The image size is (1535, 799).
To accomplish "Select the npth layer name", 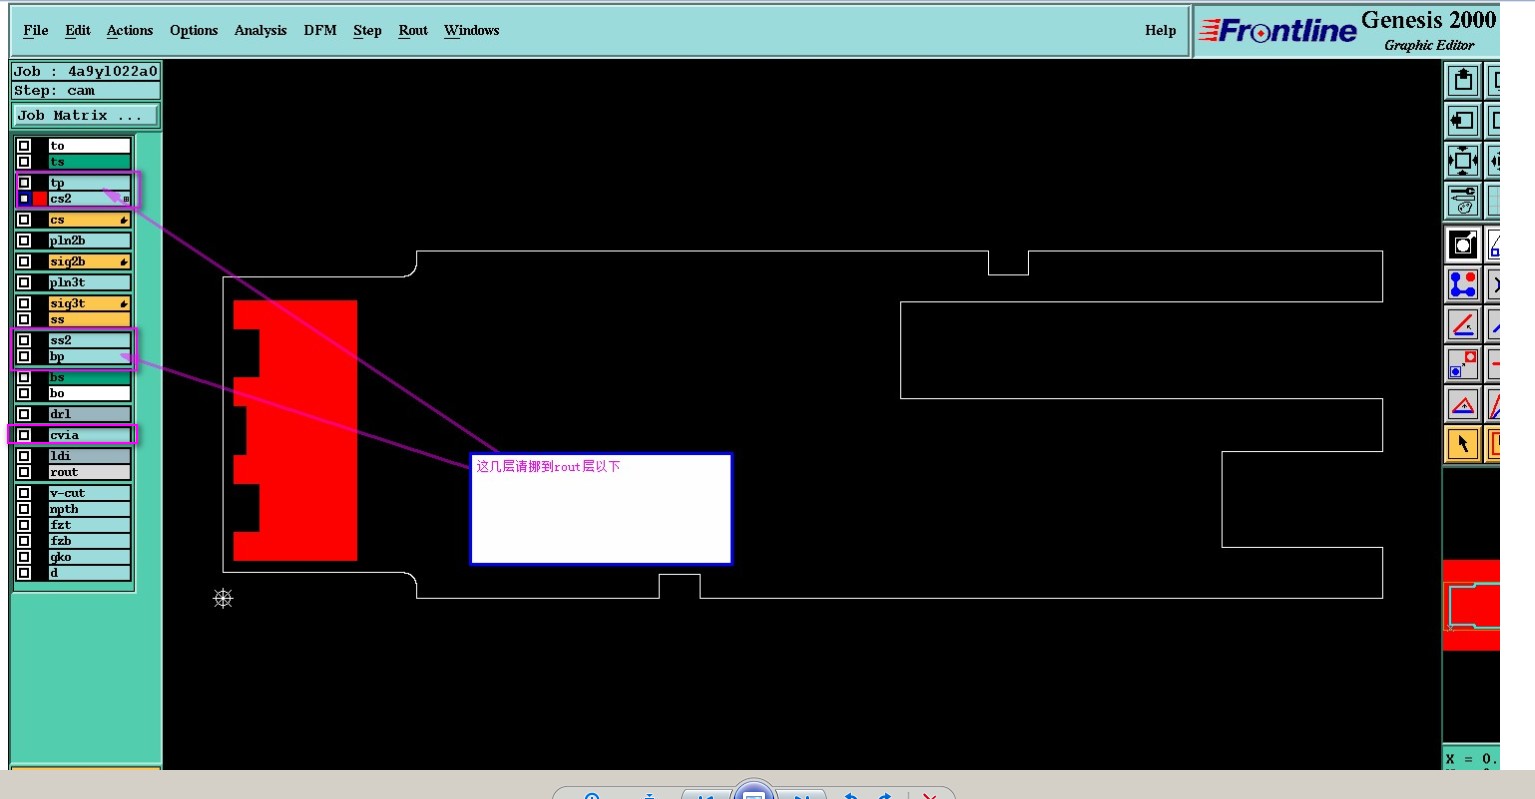I will pos(90,509).
